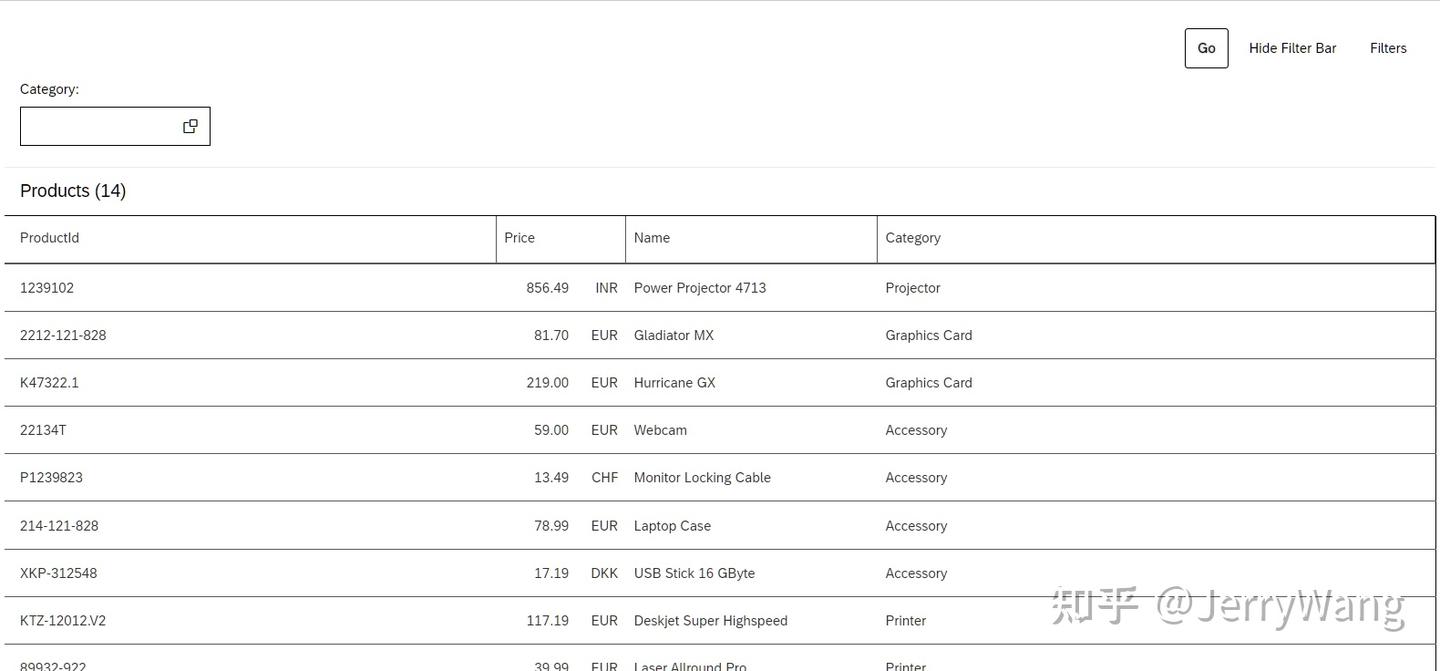Click the USB Stick 16 GByte cell

pyautogui.click(x=694, y=573)
